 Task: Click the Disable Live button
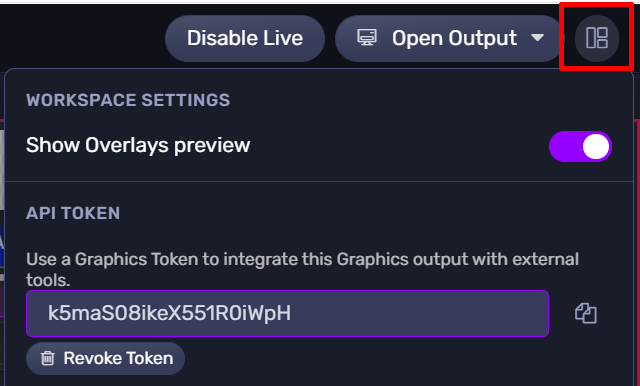(245, 38)
